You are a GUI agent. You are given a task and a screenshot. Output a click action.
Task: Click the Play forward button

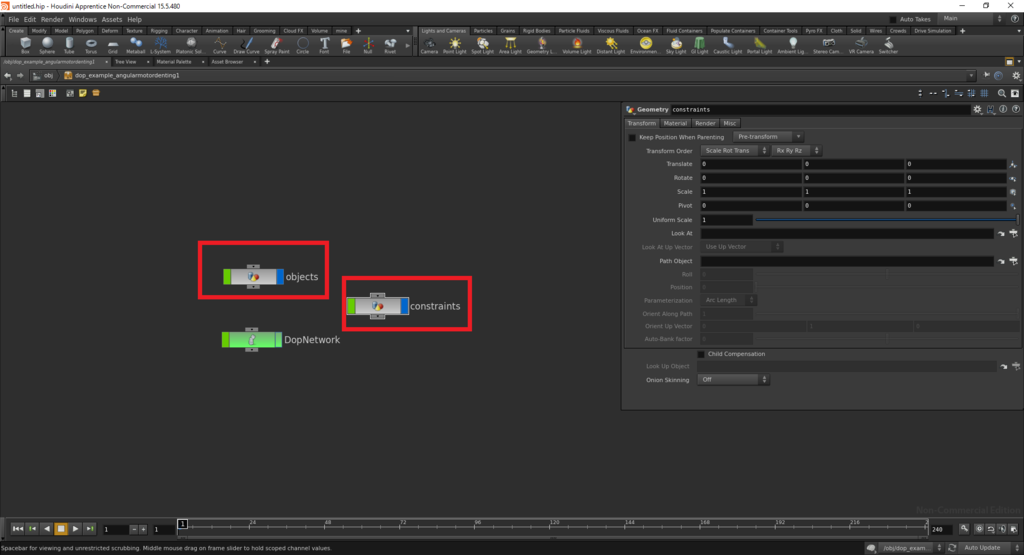click(x=75, y=529)
